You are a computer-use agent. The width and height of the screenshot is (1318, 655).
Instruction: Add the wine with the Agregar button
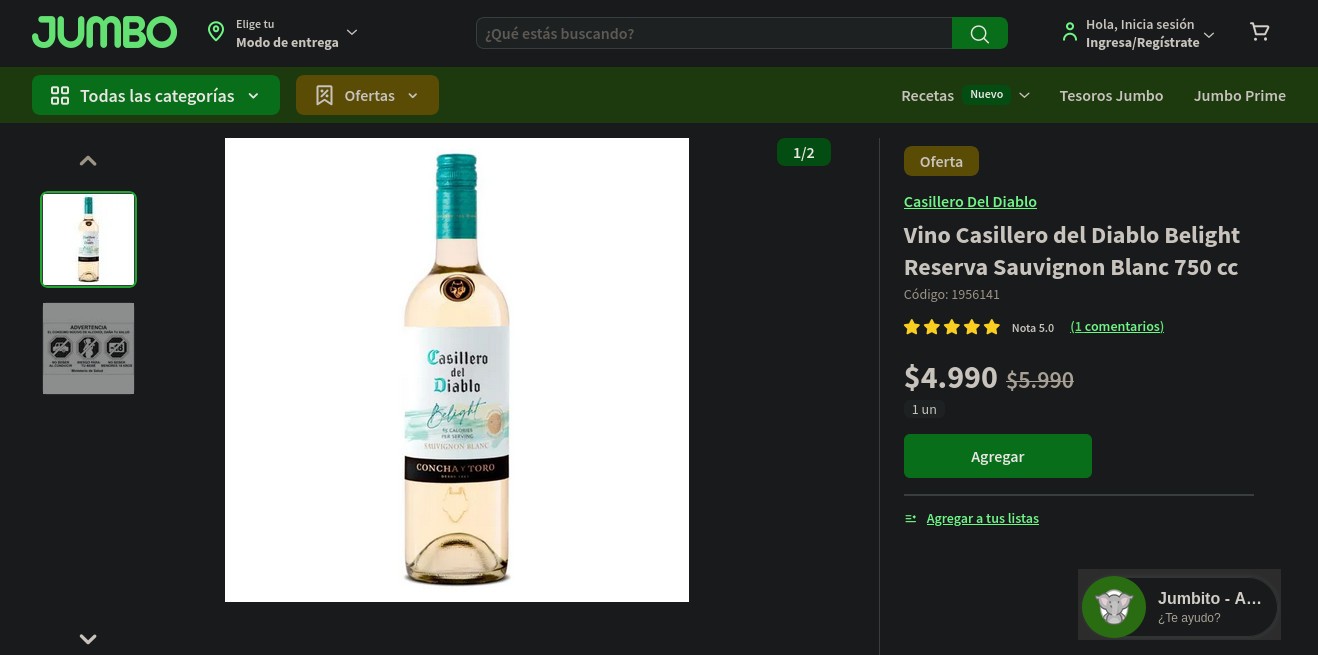(997, 456)
